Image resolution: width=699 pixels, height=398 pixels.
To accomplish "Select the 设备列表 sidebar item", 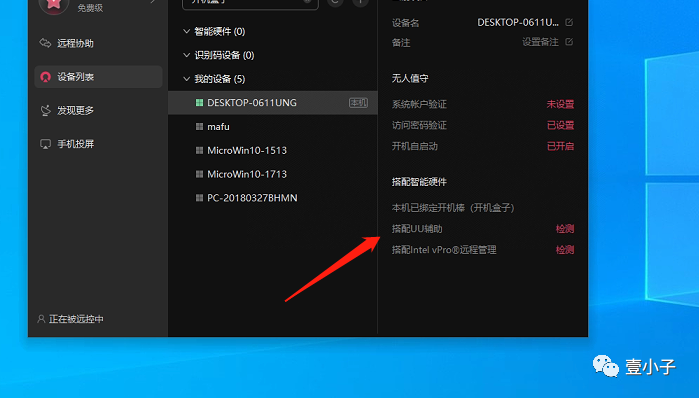I will [x=98, y=77].
